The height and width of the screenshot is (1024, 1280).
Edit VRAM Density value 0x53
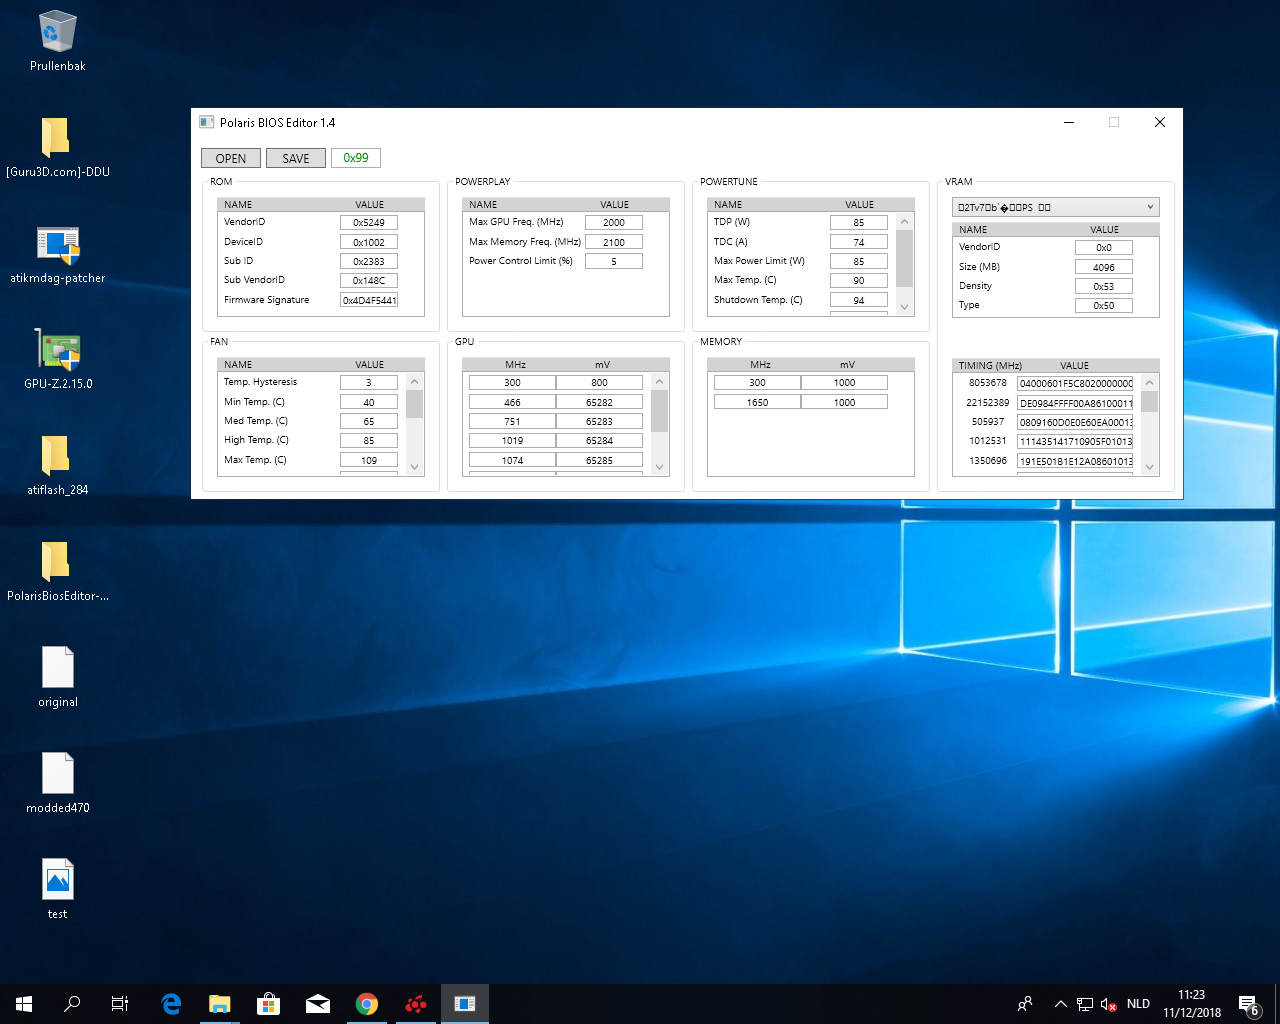1104,286
